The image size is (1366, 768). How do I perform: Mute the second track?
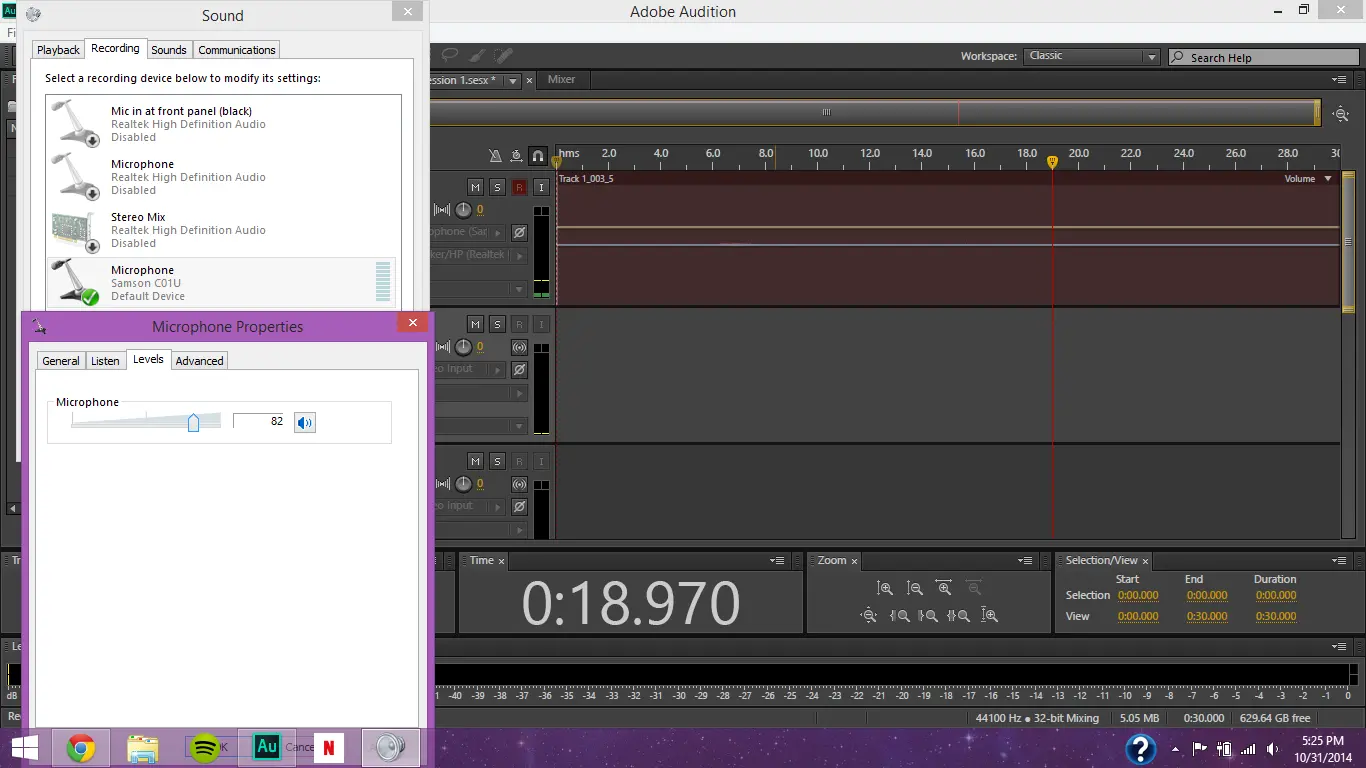coord(475,324)
